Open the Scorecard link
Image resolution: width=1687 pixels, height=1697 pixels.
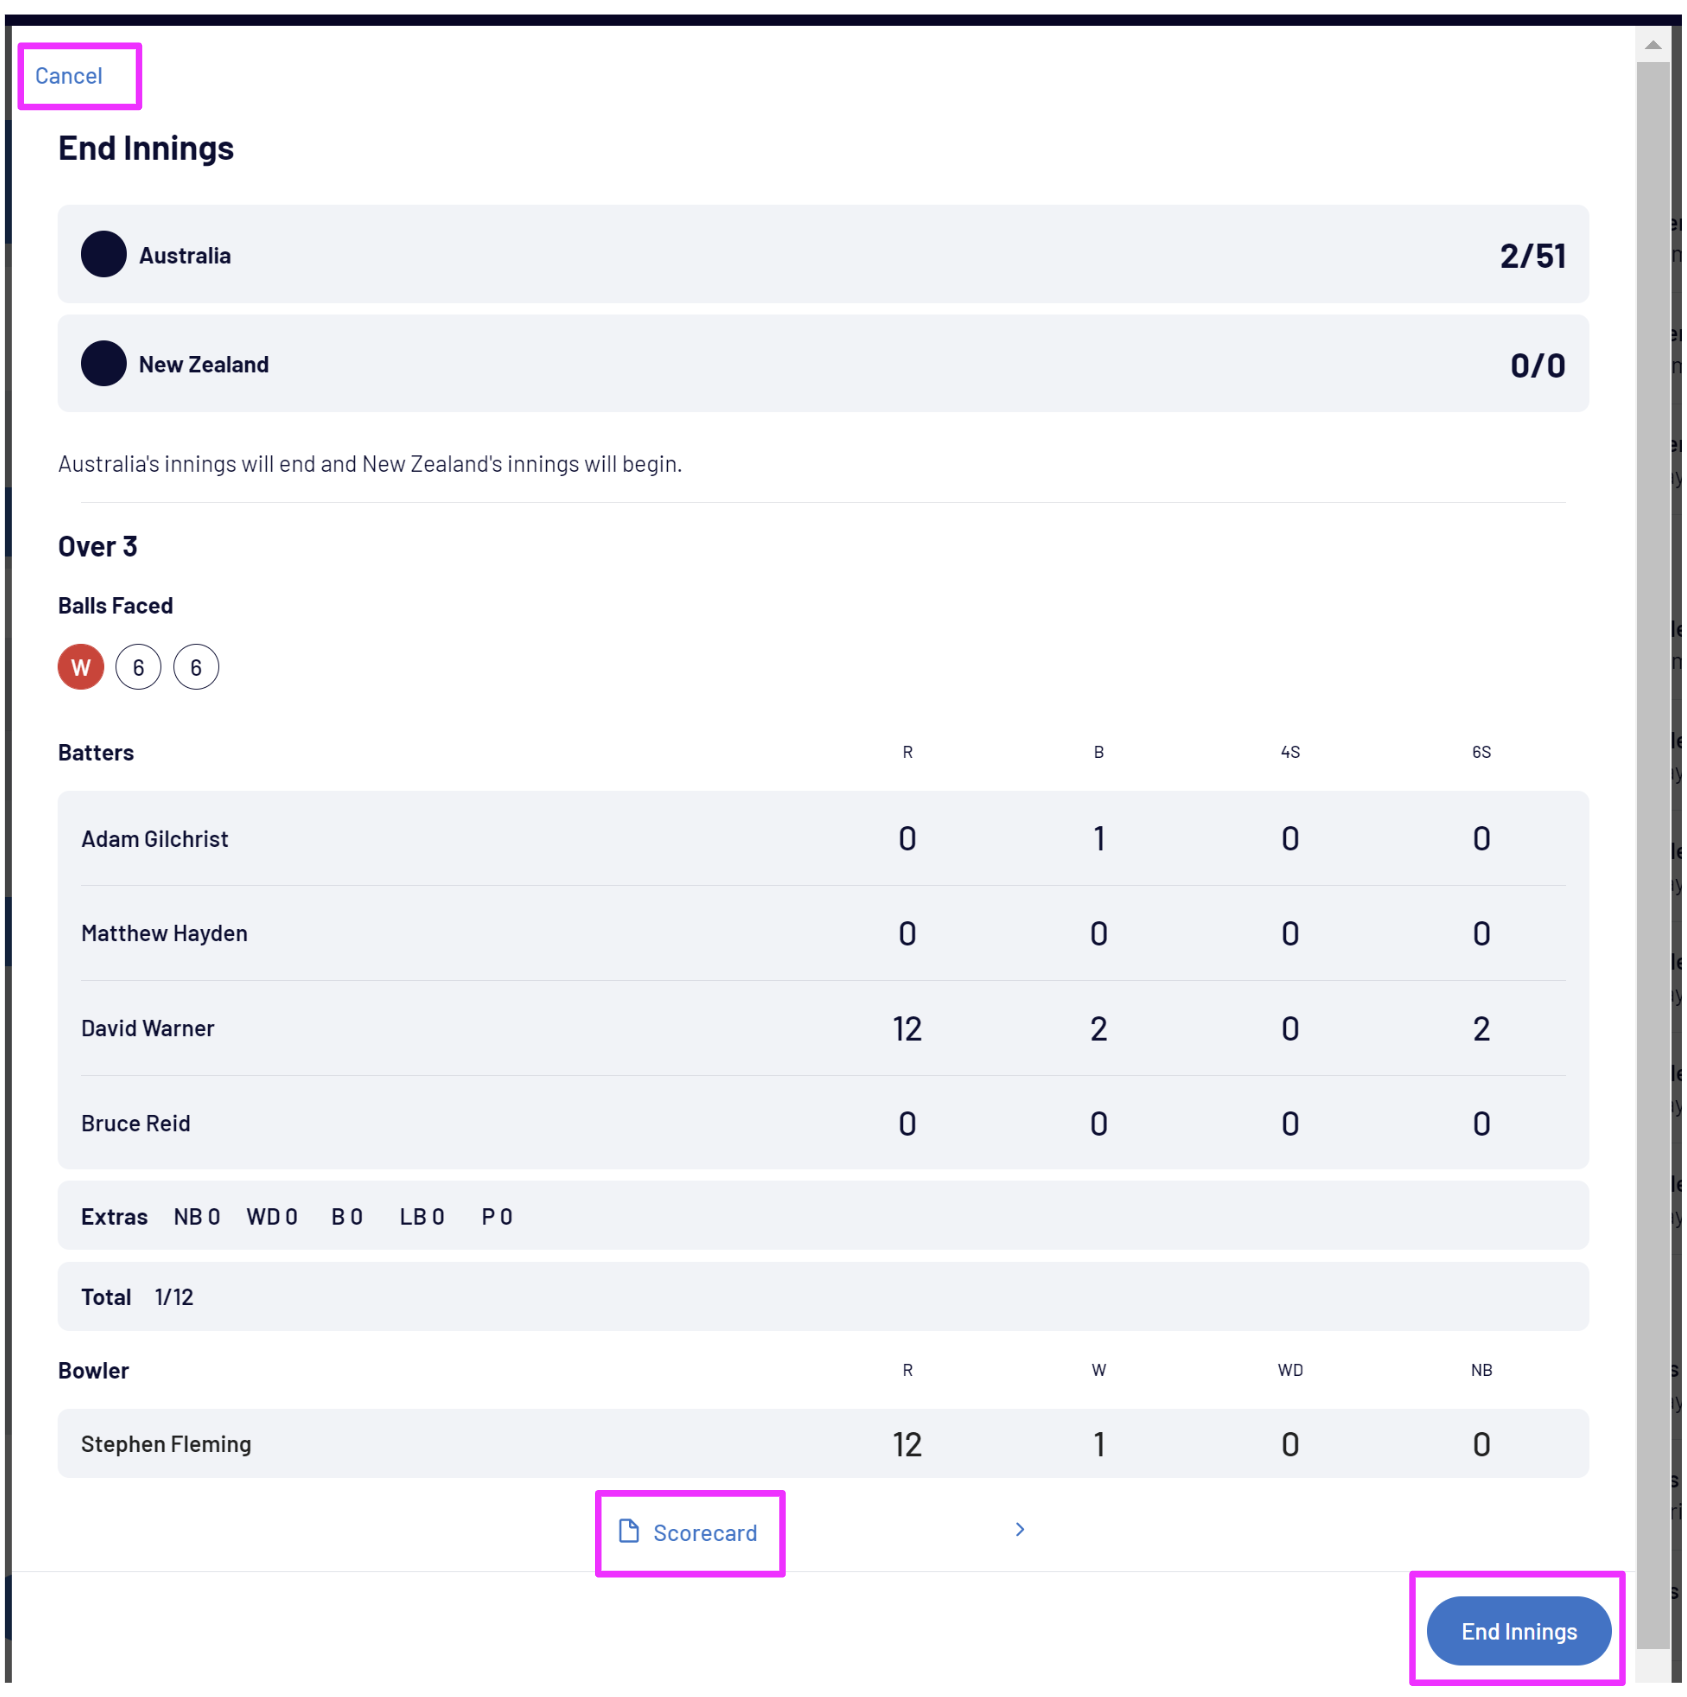[x=704, y=1533]
